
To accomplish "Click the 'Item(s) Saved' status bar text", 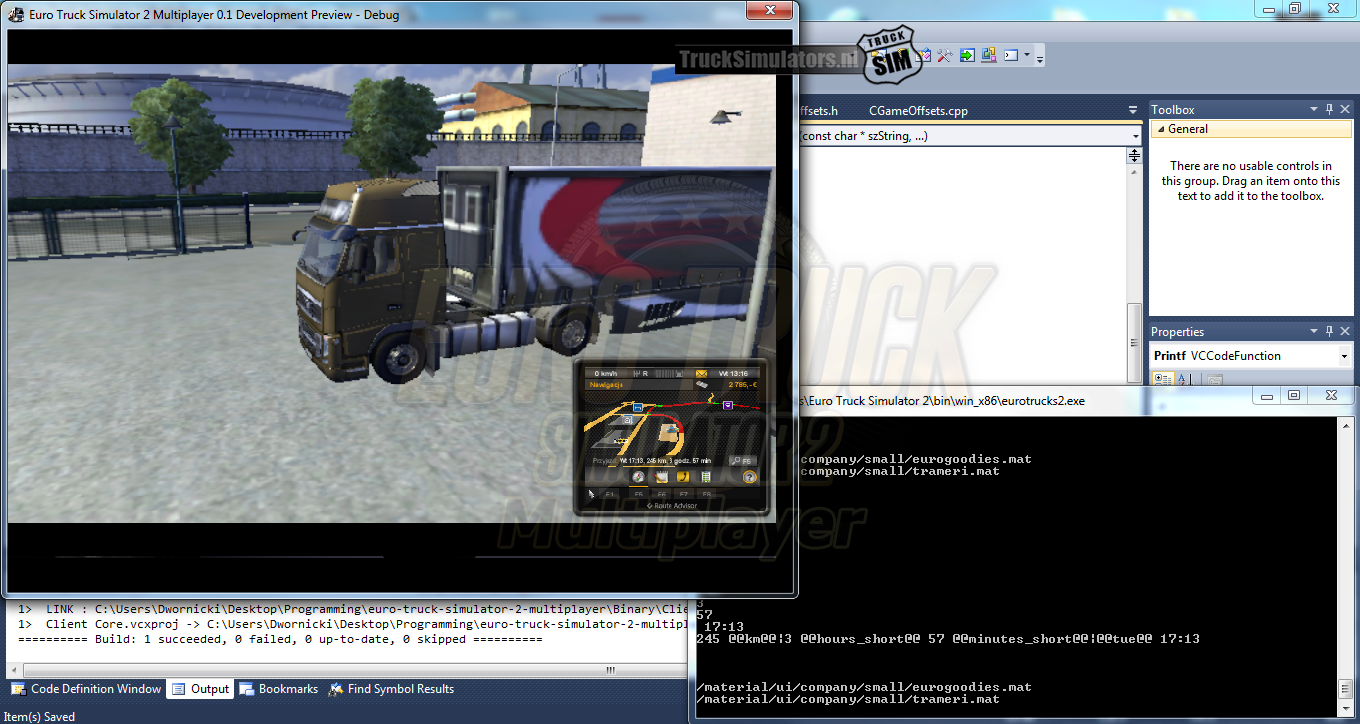I will point(38,716).
